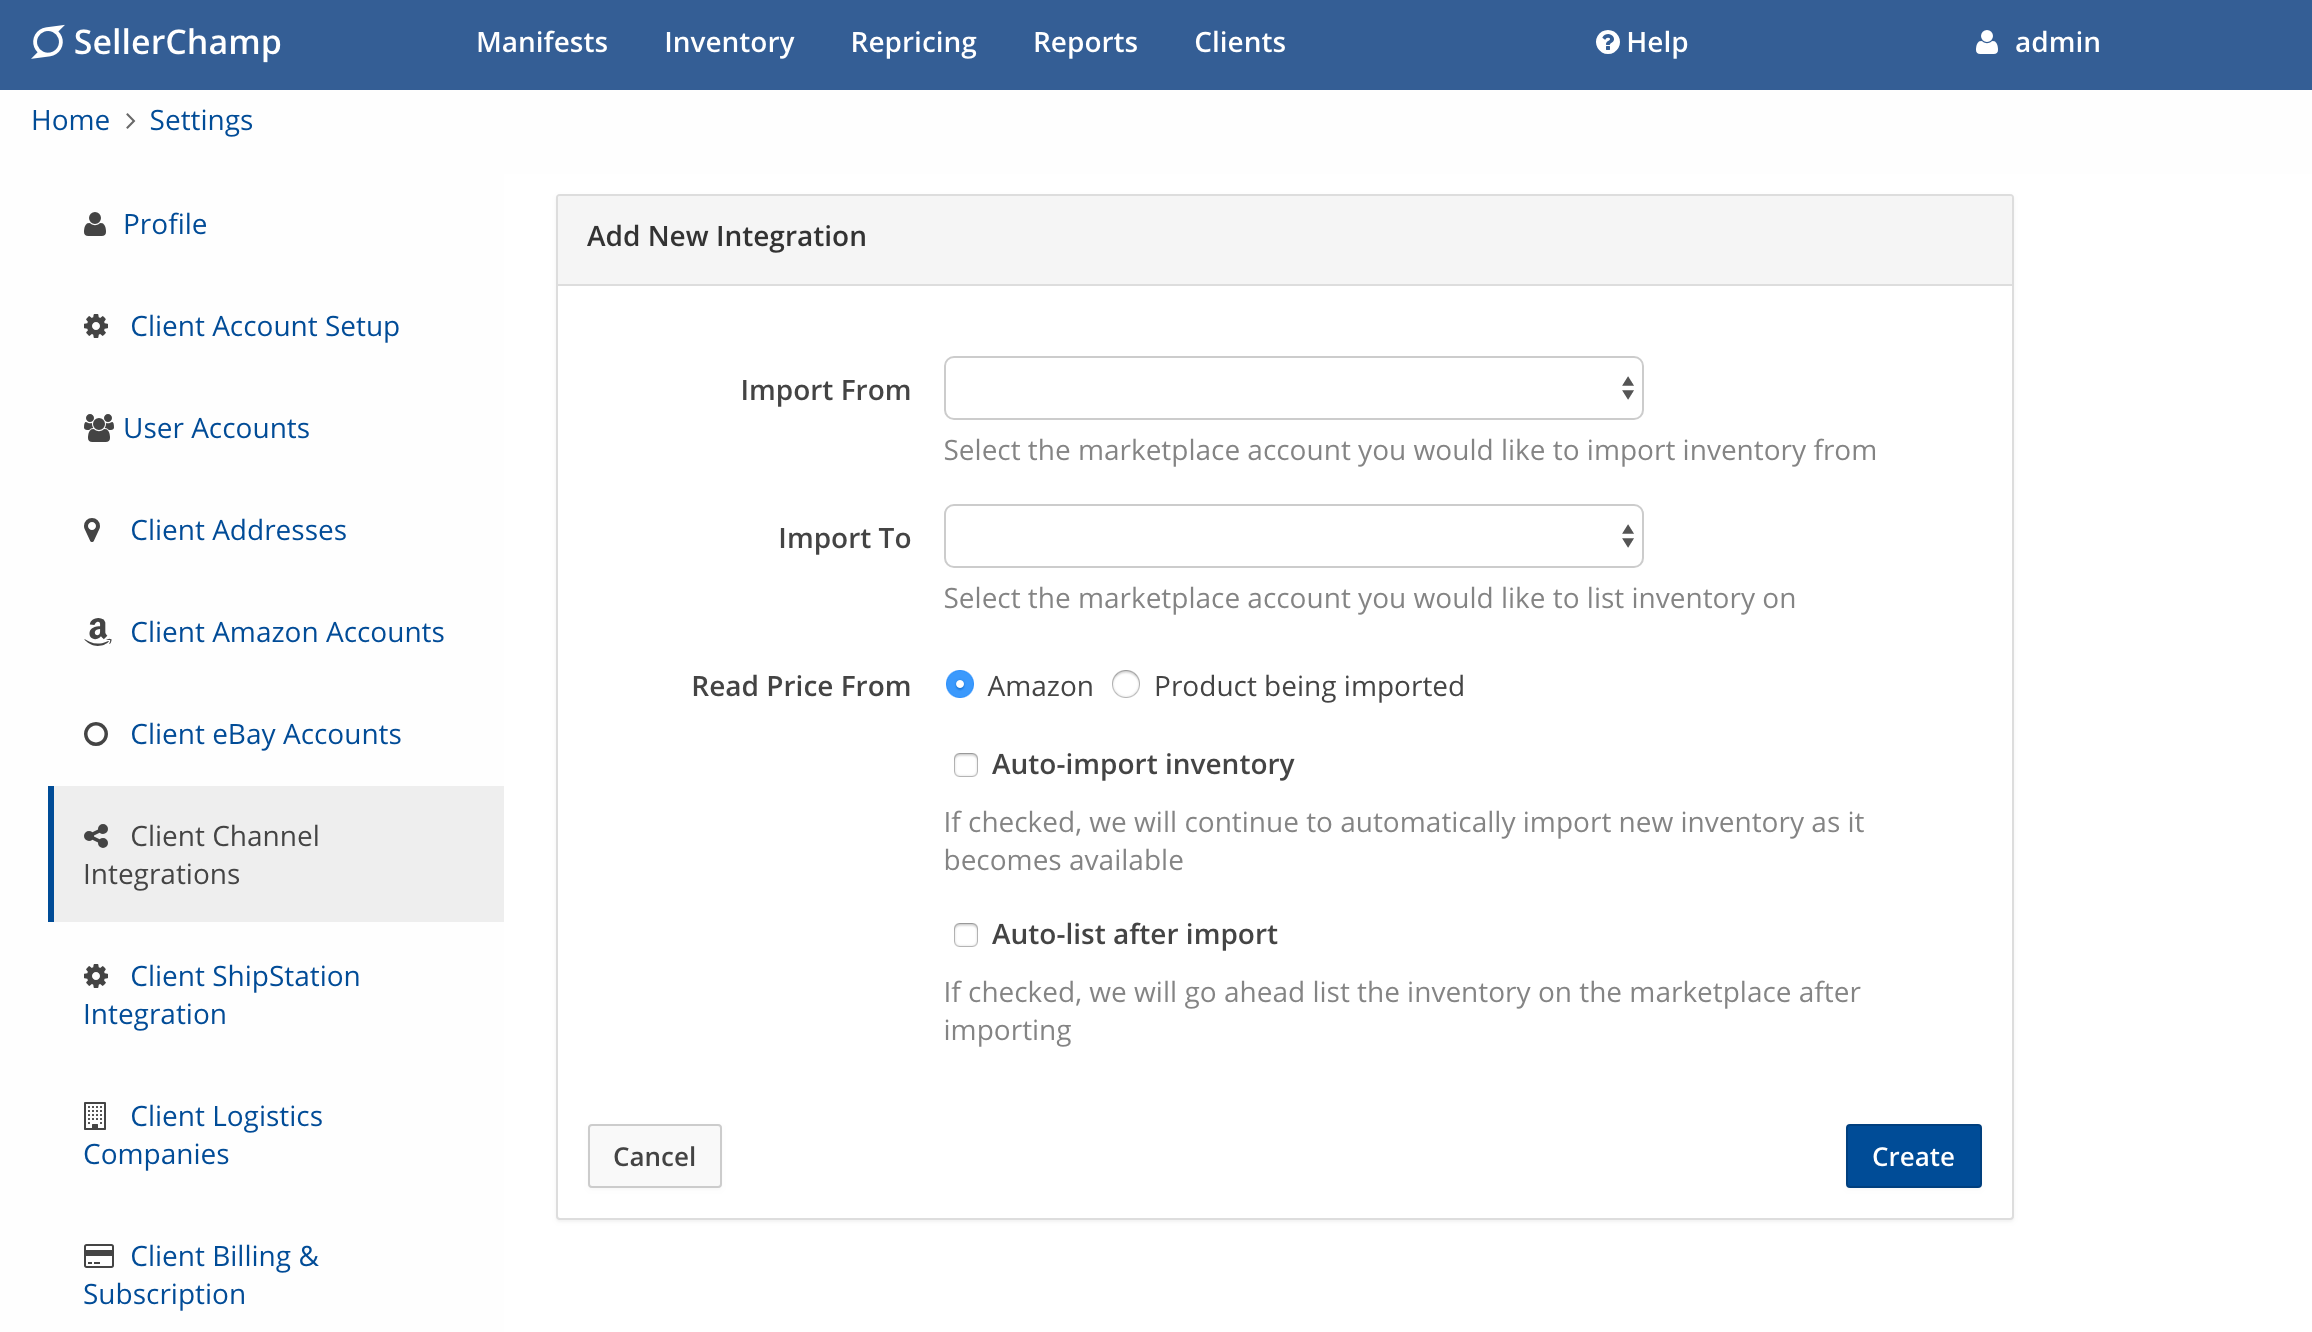The image size is (2312, 1332).
Task: Click the Cancel button
Action: [654, 1156]
